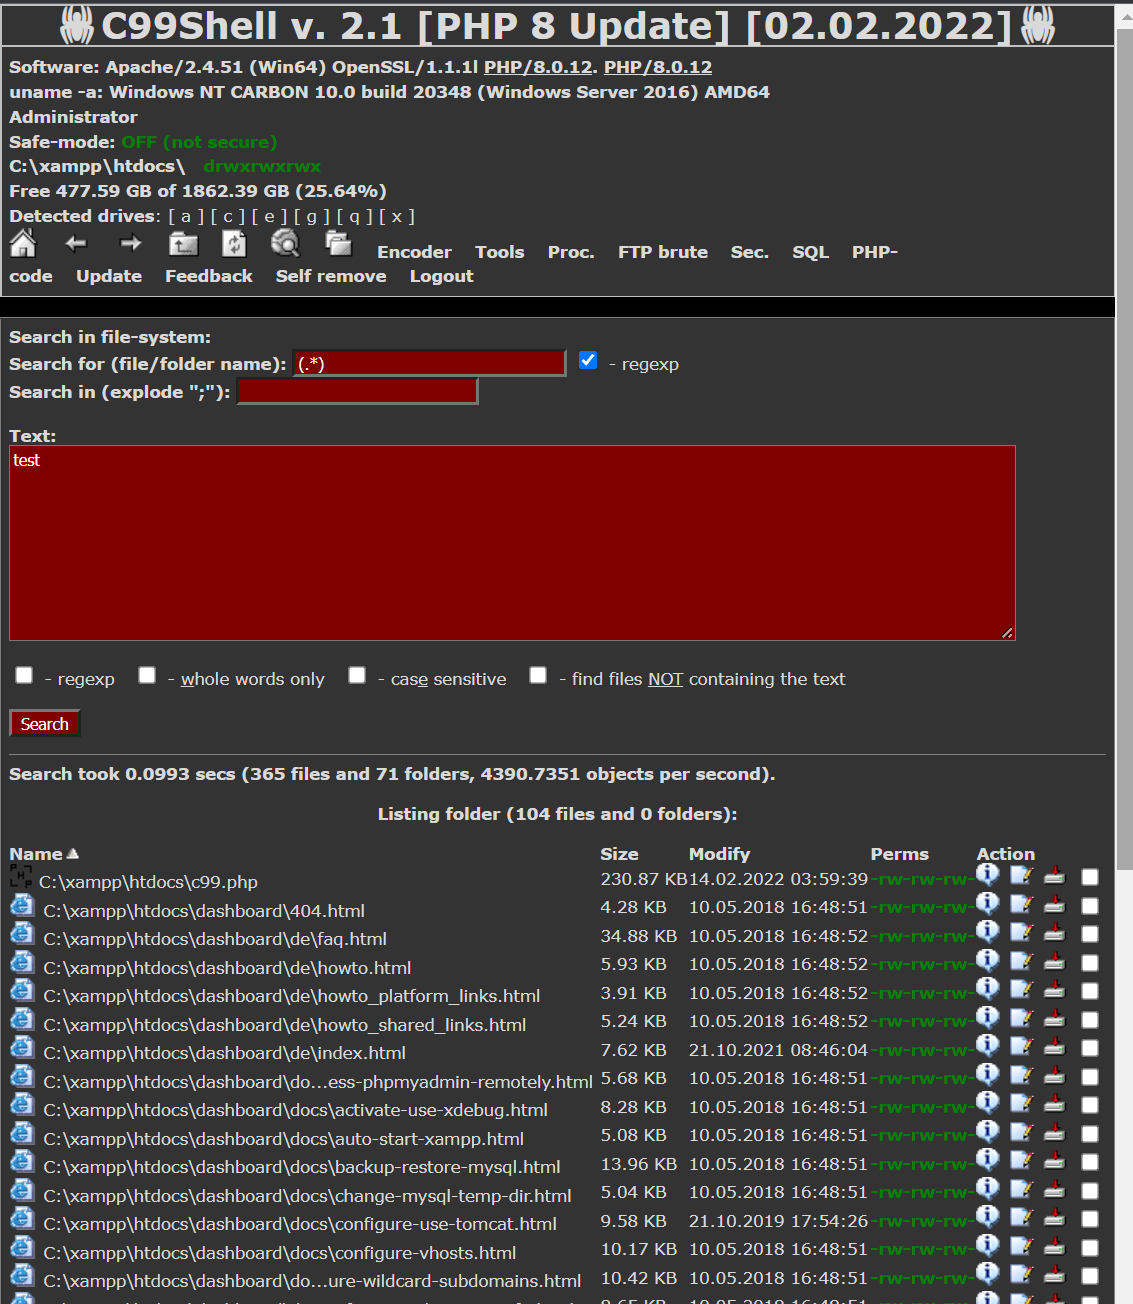
Task: Download the c99.php file
Action: [1054, 876]
